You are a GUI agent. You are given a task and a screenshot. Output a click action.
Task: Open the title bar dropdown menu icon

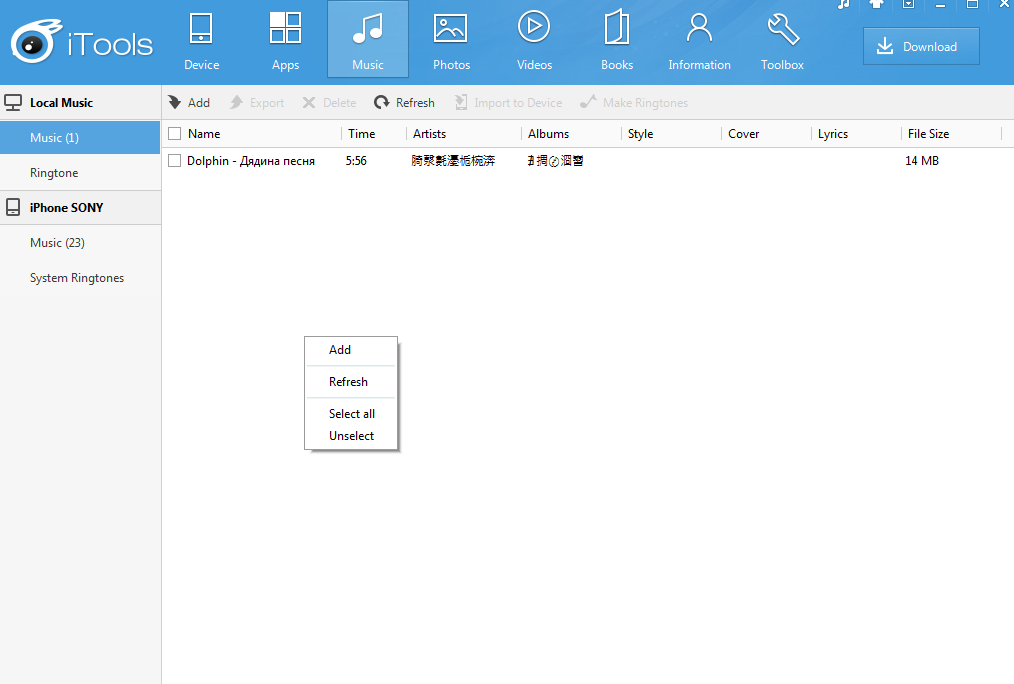(x=908, y=4)
